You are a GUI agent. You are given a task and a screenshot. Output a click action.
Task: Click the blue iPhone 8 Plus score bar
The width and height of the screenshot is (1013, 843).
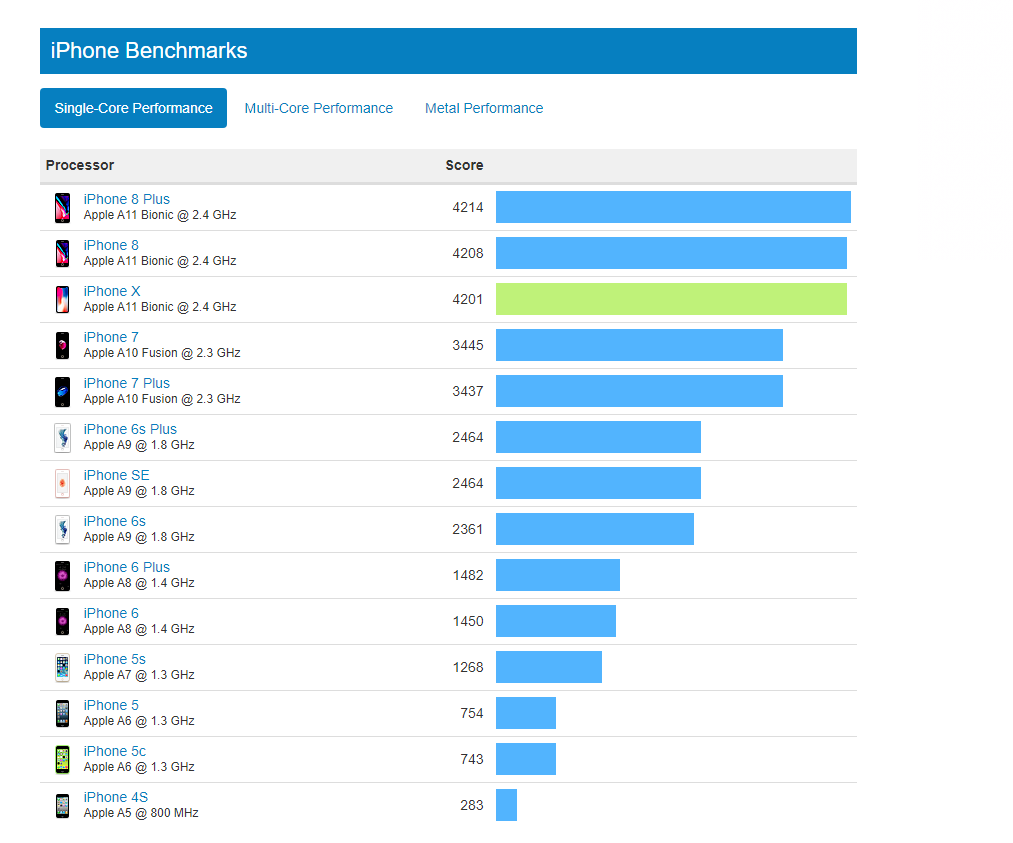[673, 207]
